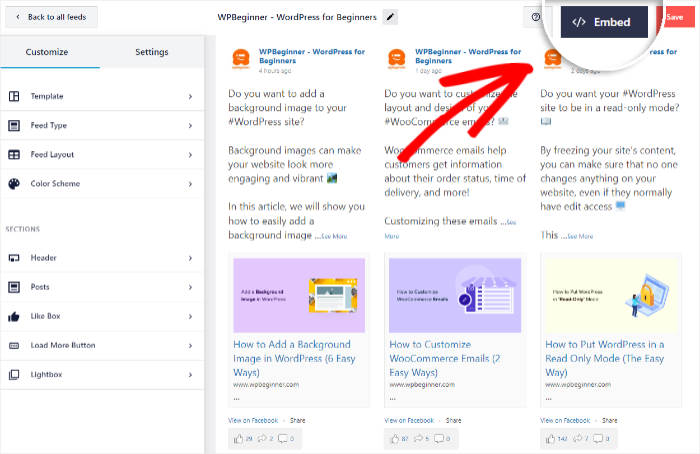The image size is (700, 454).
Task: Expand the Color Scheme chevron
Action: 190,184
